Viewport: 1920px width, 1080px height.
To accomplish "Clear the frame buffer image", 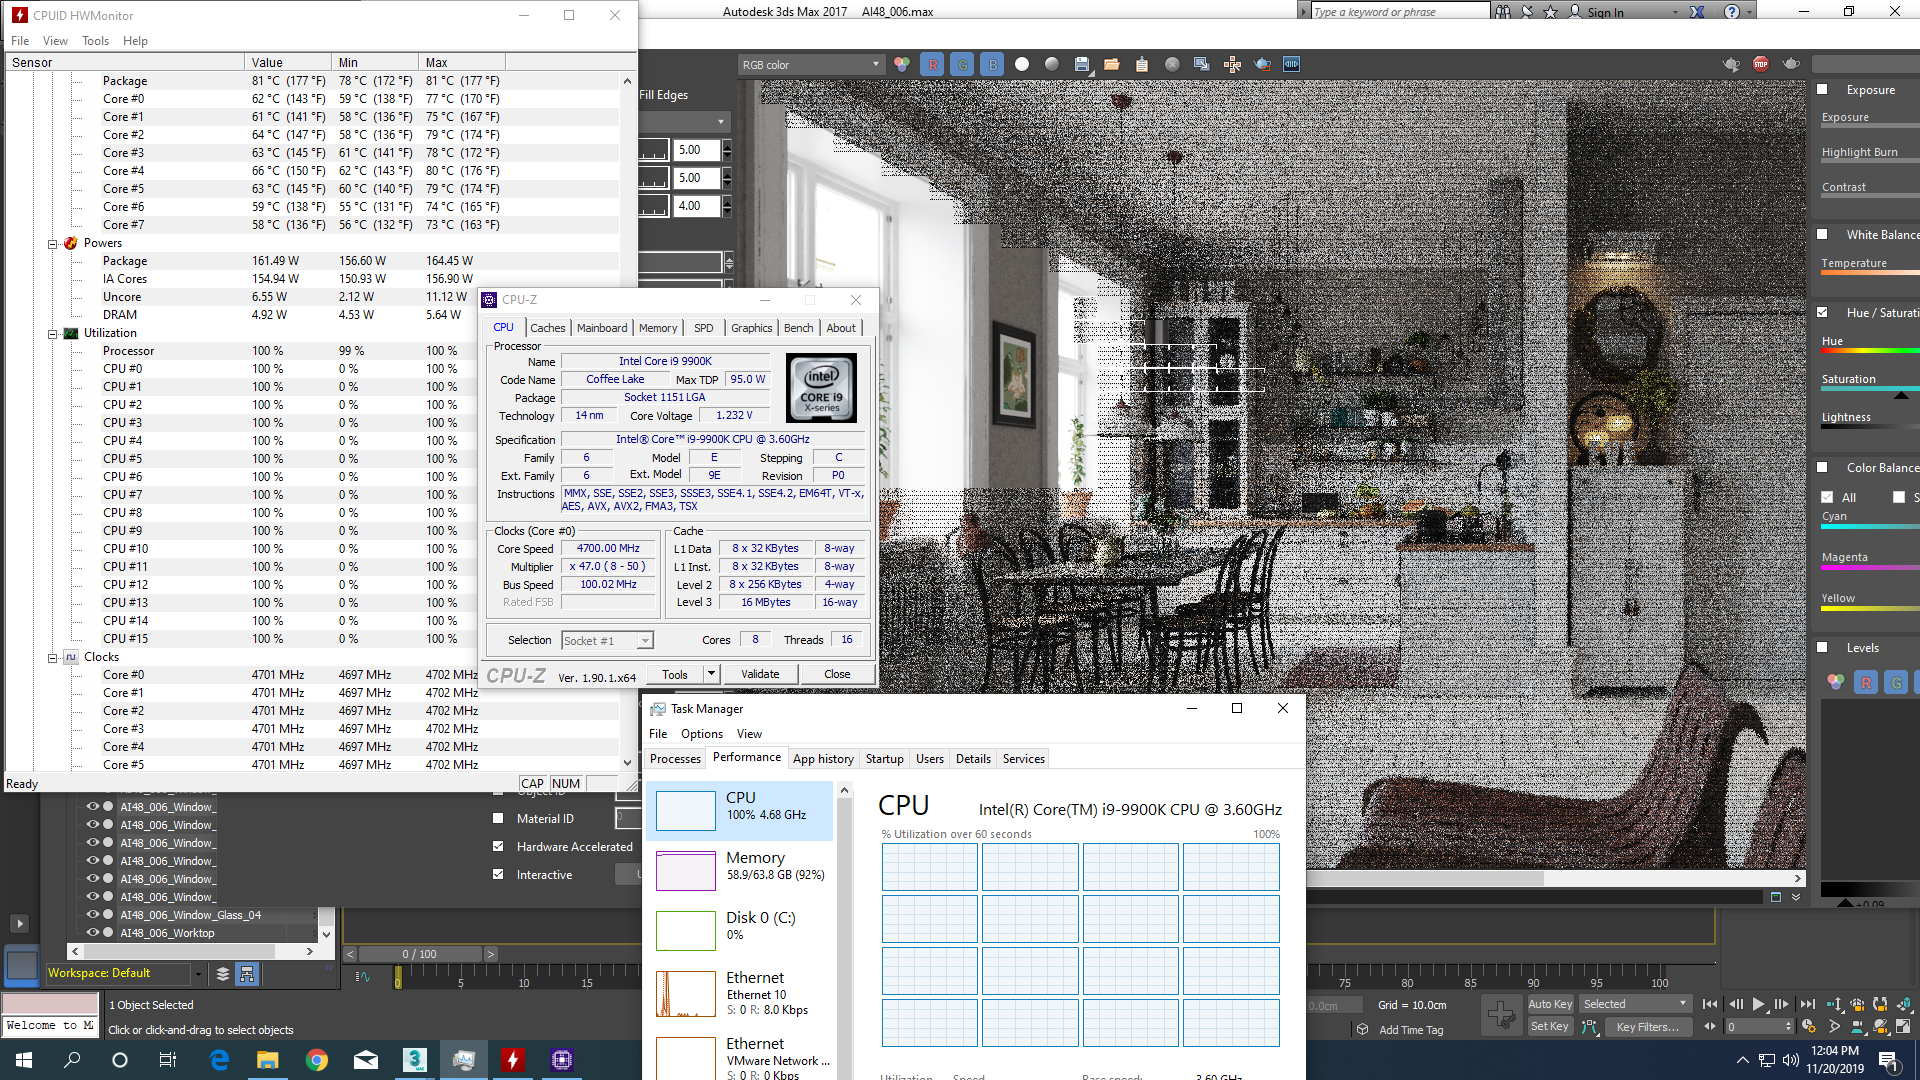I will point(1172,64).
